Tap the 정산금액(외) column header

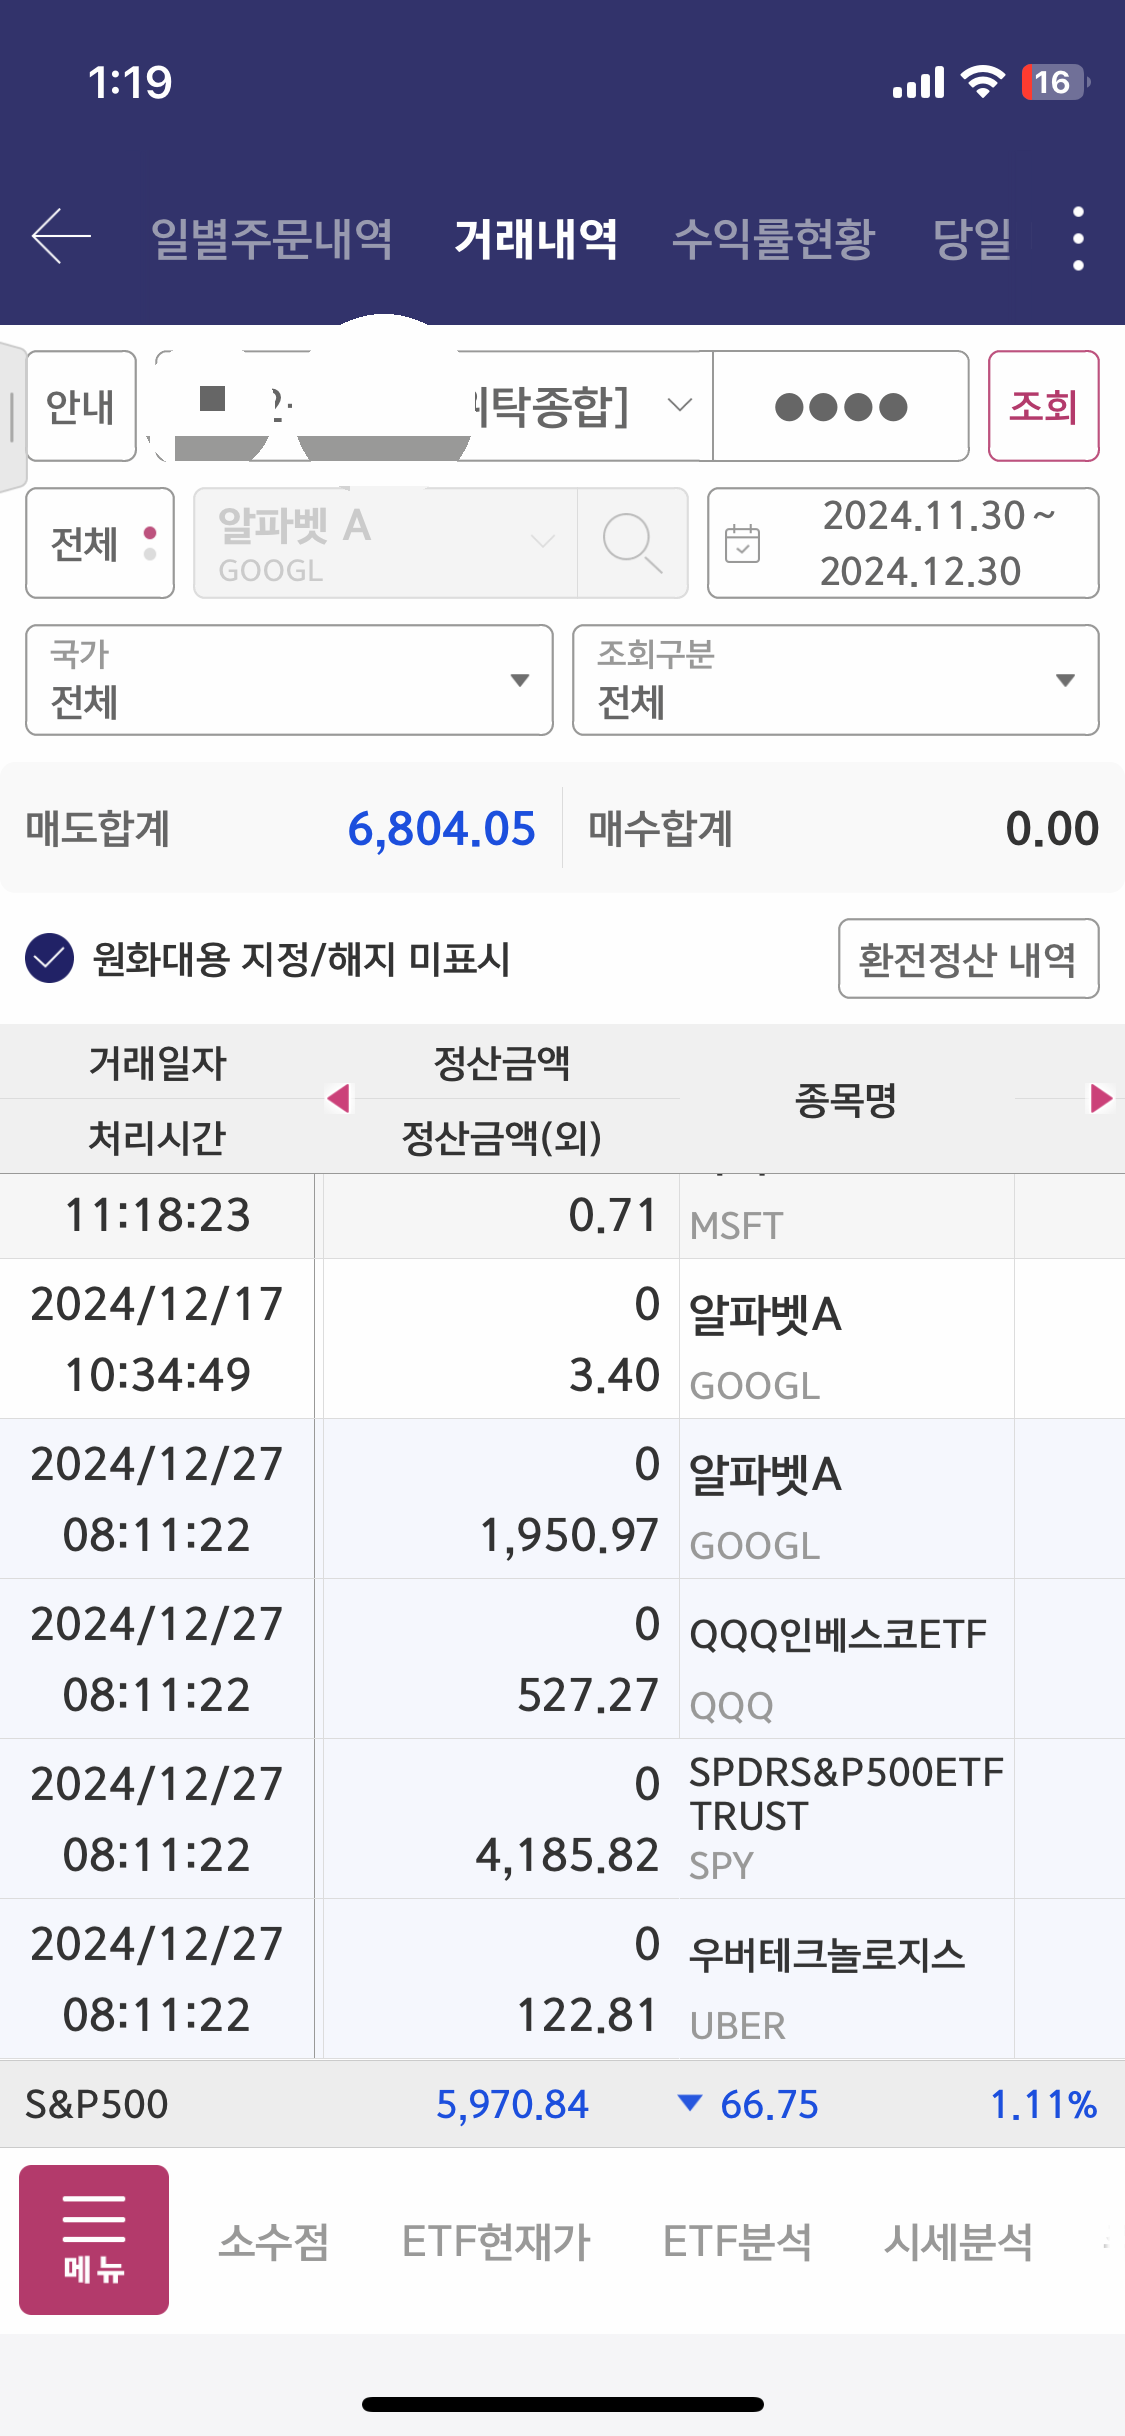pyautogui.click(x=501, y=1137)
